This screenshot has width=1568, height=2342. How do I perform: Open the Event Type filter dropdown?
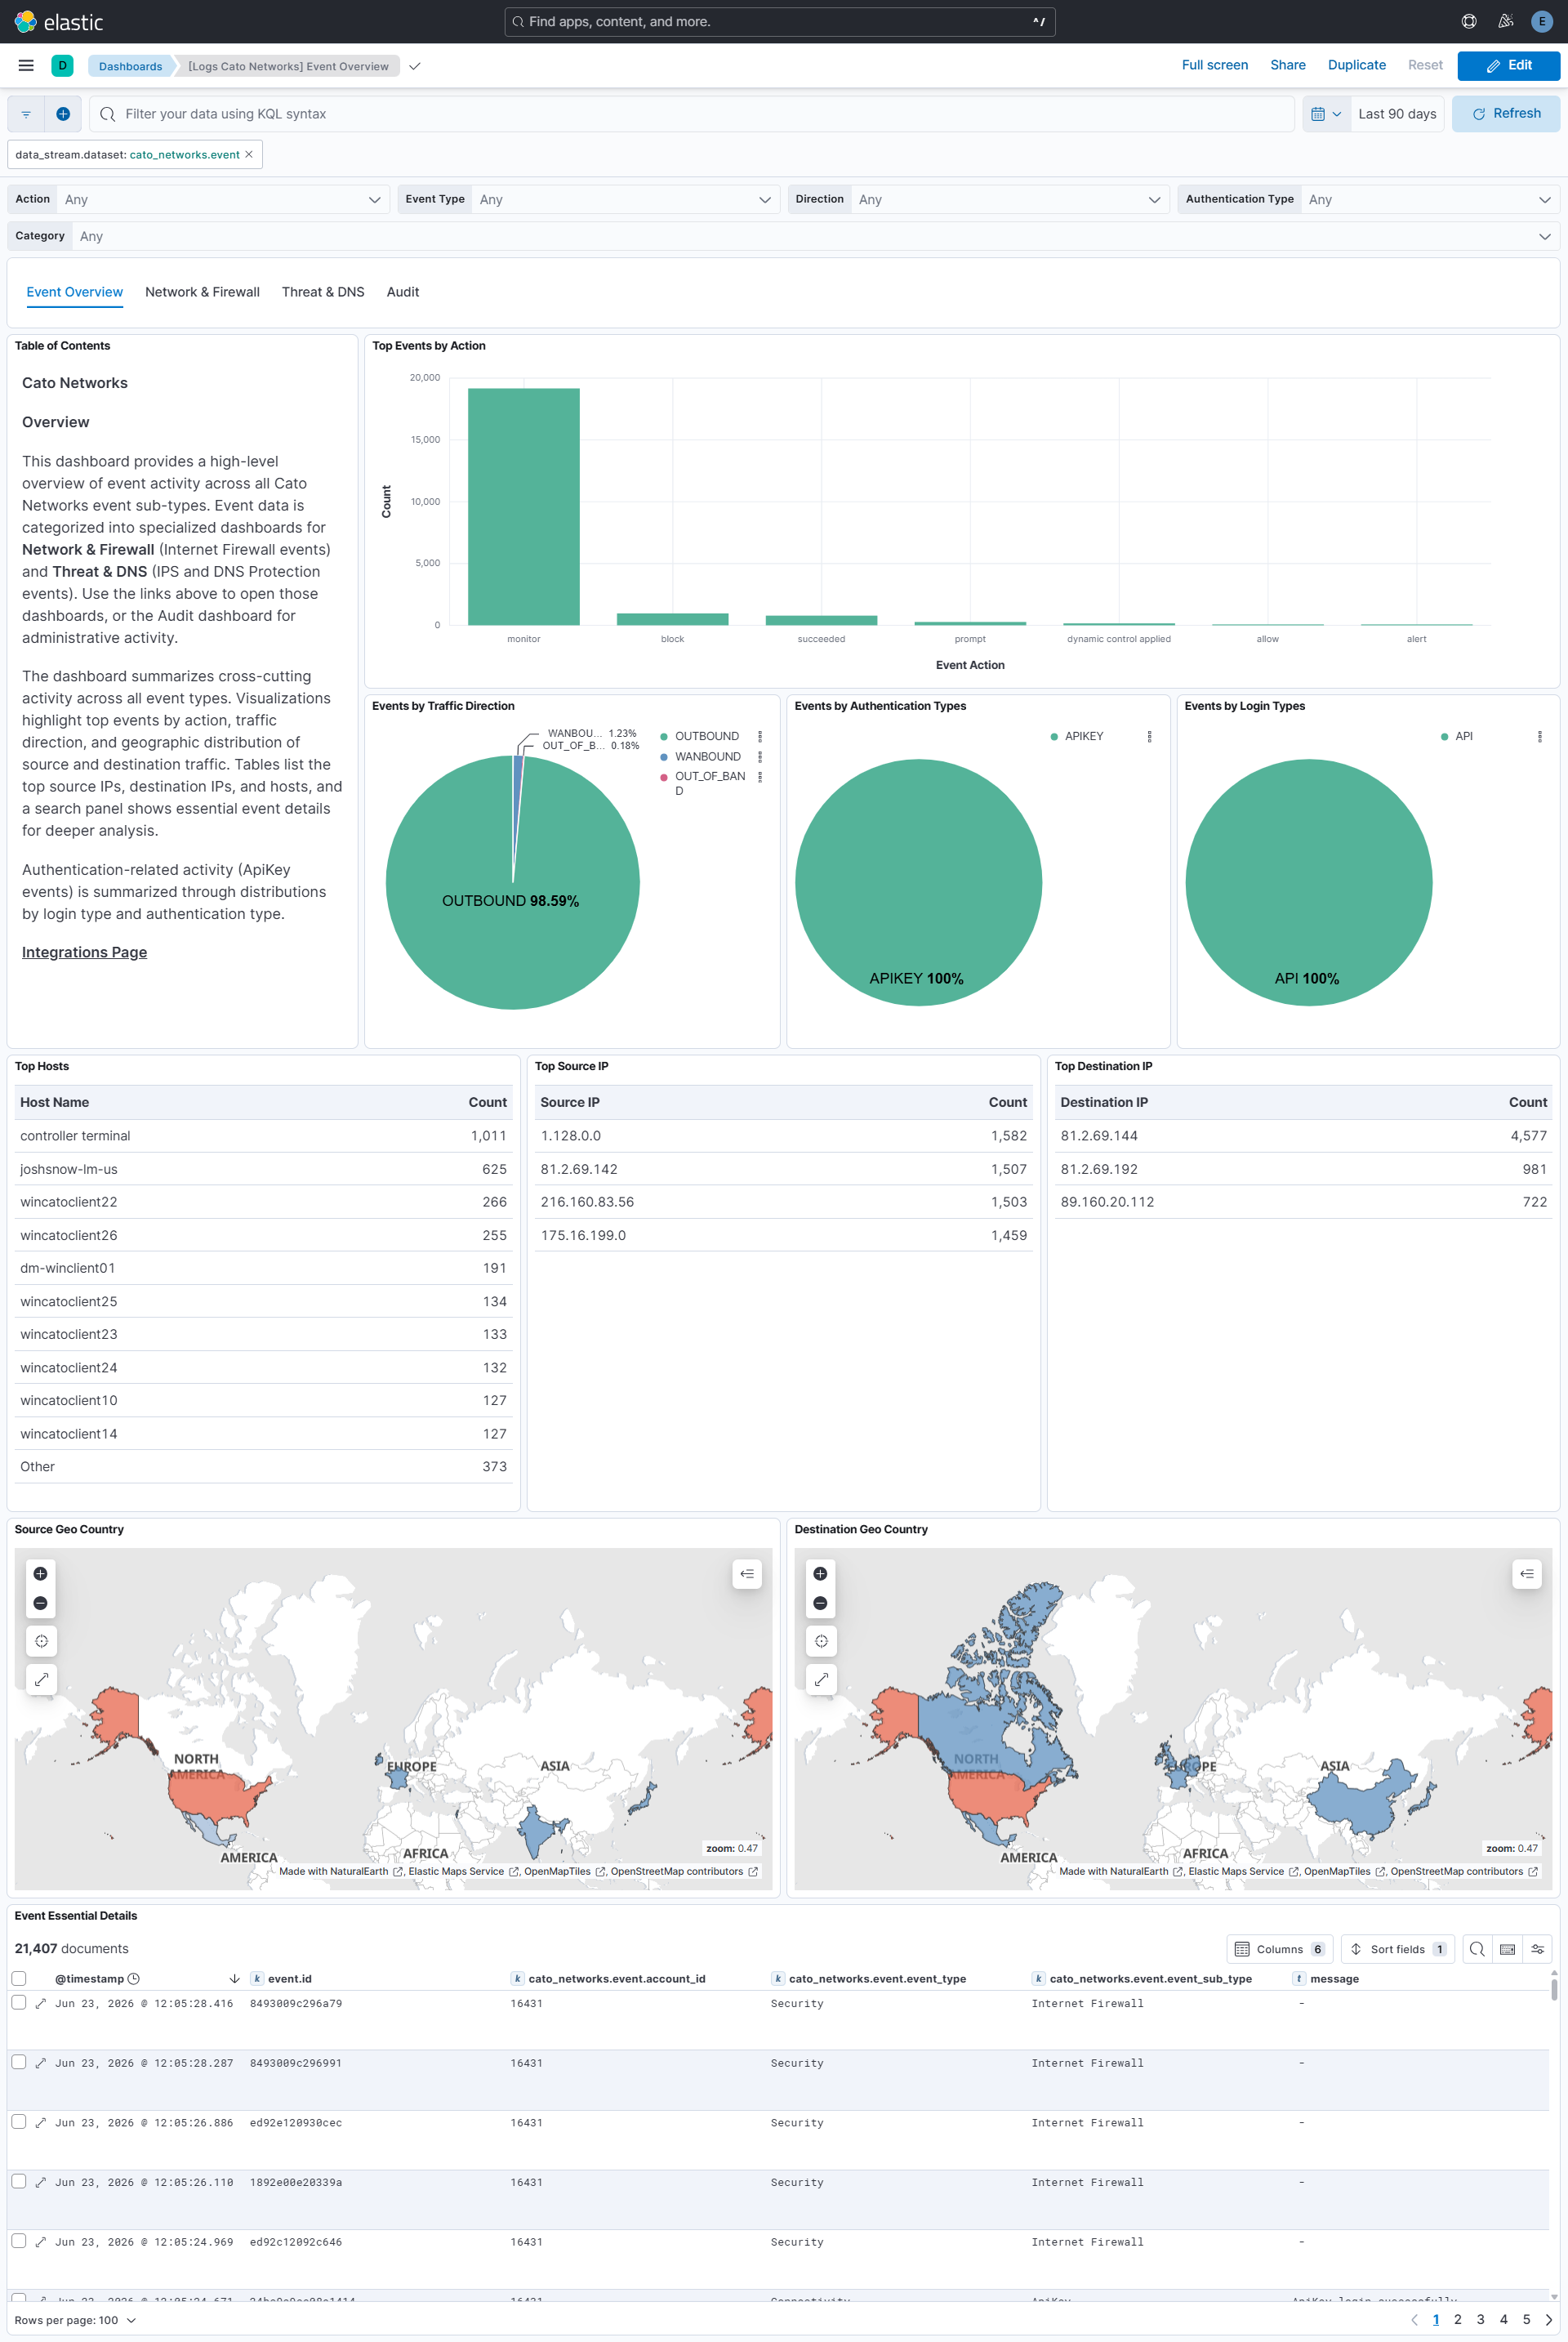tap(626, 200)
